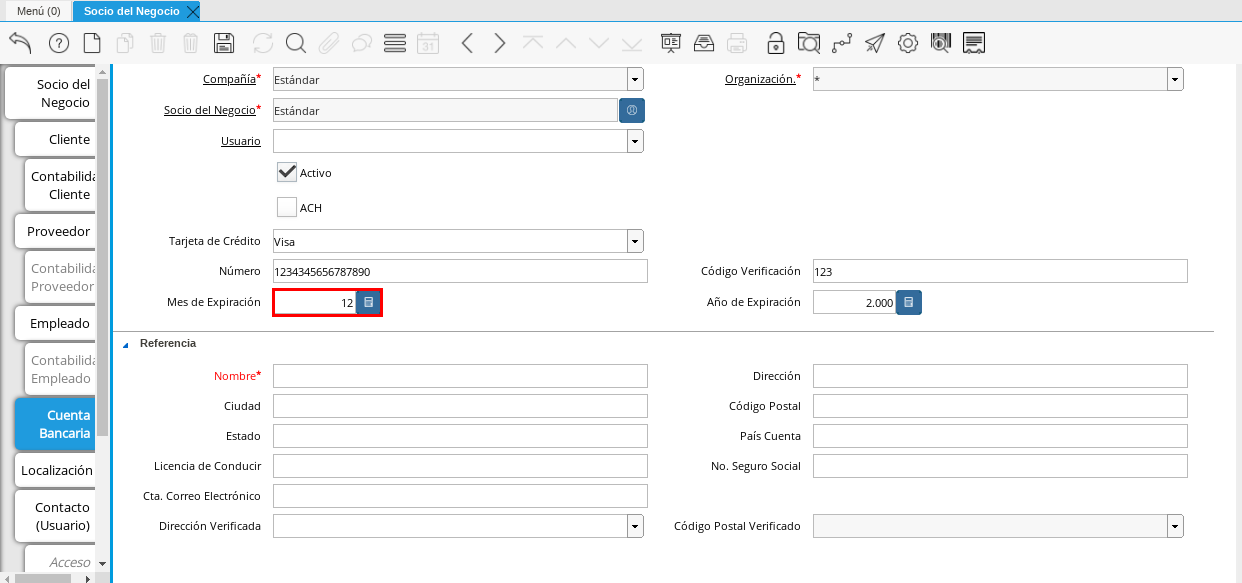Collapse the Referencia section
Viewport: 1242px width, 583px height.
tap(126, 344)
